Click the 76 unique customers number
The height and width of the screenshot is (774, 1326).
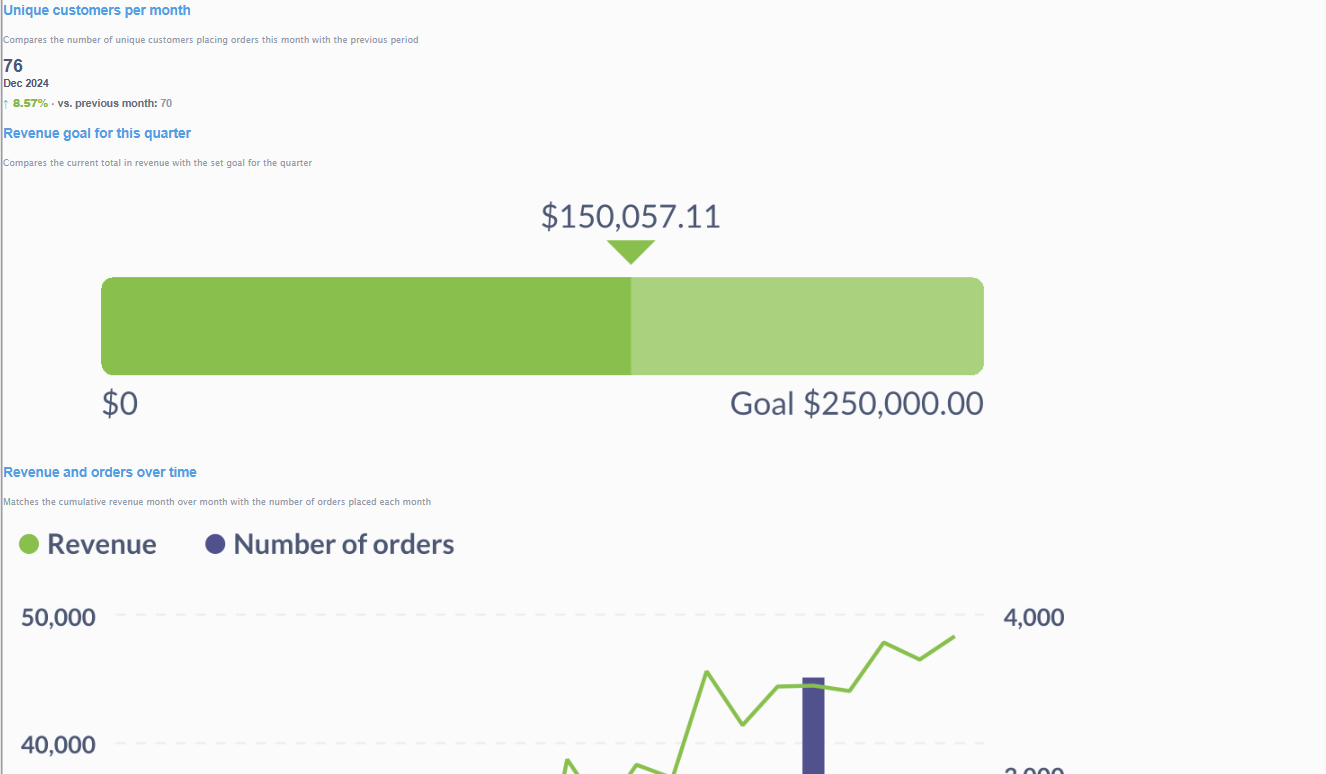(13, 66)
